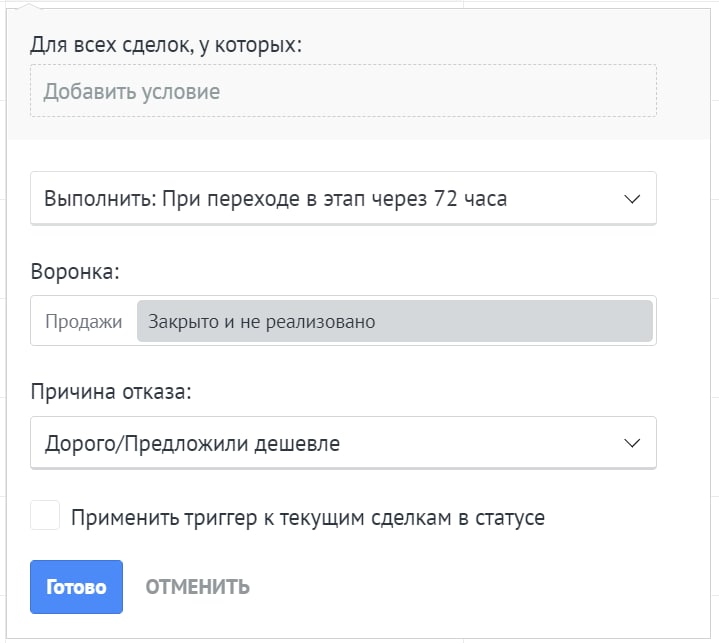
Task: Expand the Дорого/Предложили дешевле refusal reason dropdown
Action: [343, 443]
